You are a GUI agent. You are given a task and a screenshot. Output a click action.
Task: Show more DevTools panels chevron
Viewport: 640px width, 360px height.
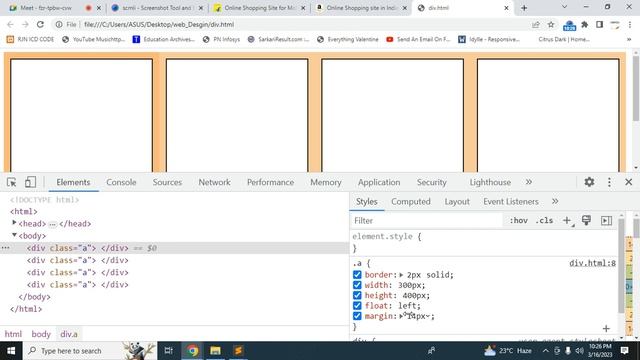coord(529,182)
